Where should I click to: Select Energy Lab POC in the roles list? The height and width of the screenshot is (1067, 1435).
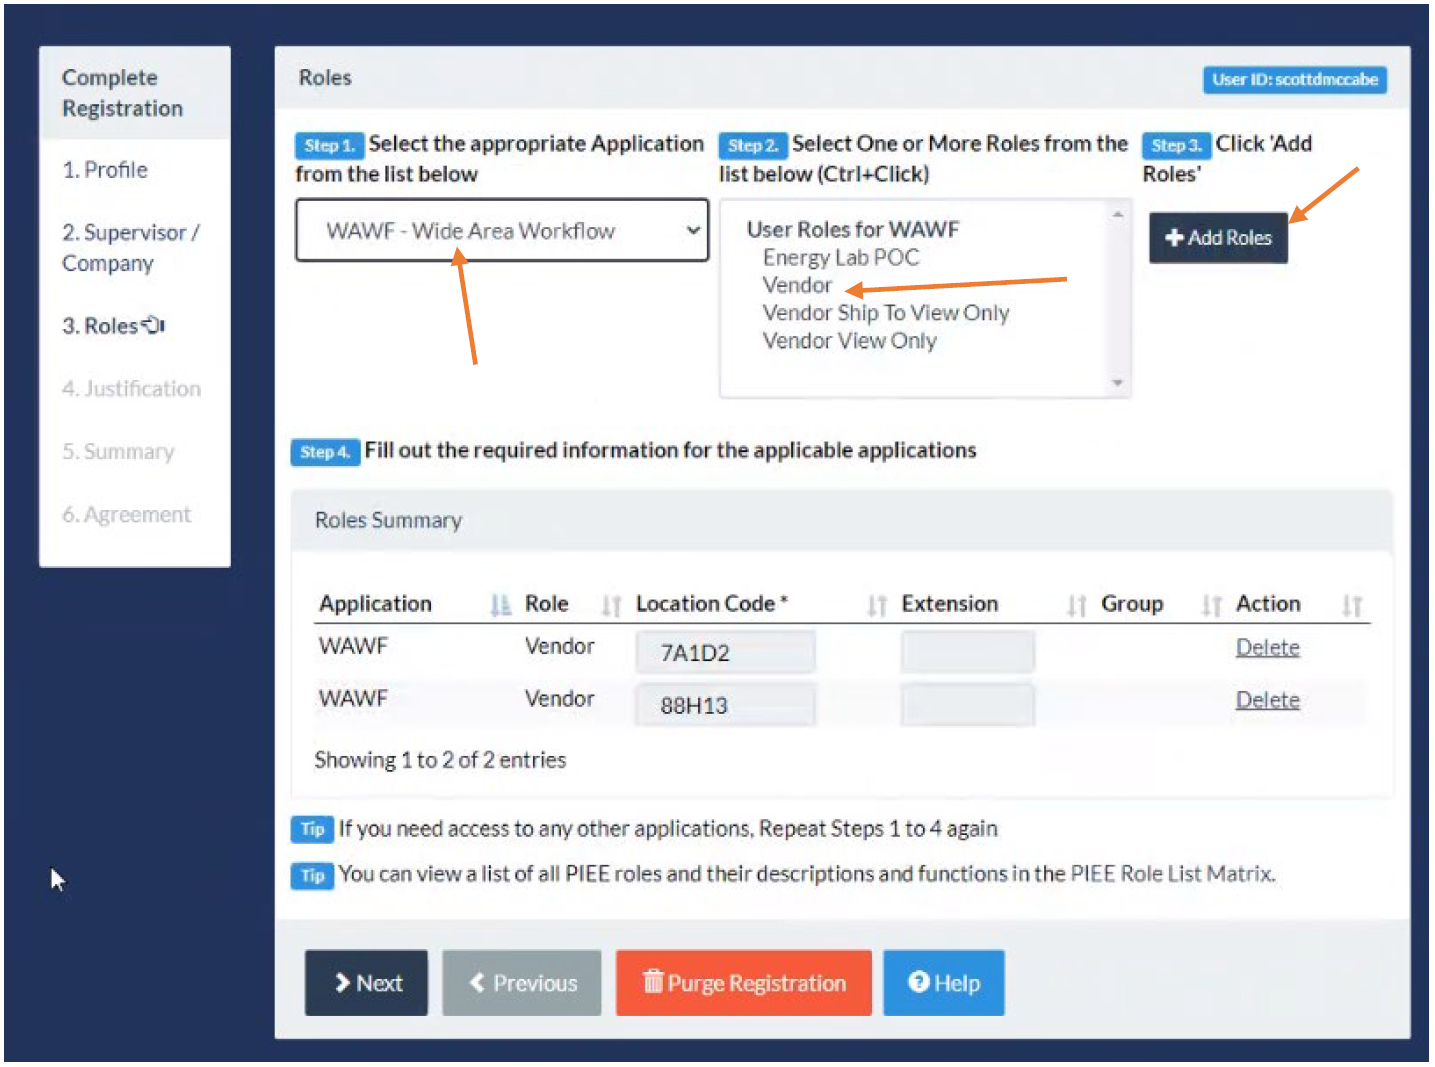[x=841, y=258]
